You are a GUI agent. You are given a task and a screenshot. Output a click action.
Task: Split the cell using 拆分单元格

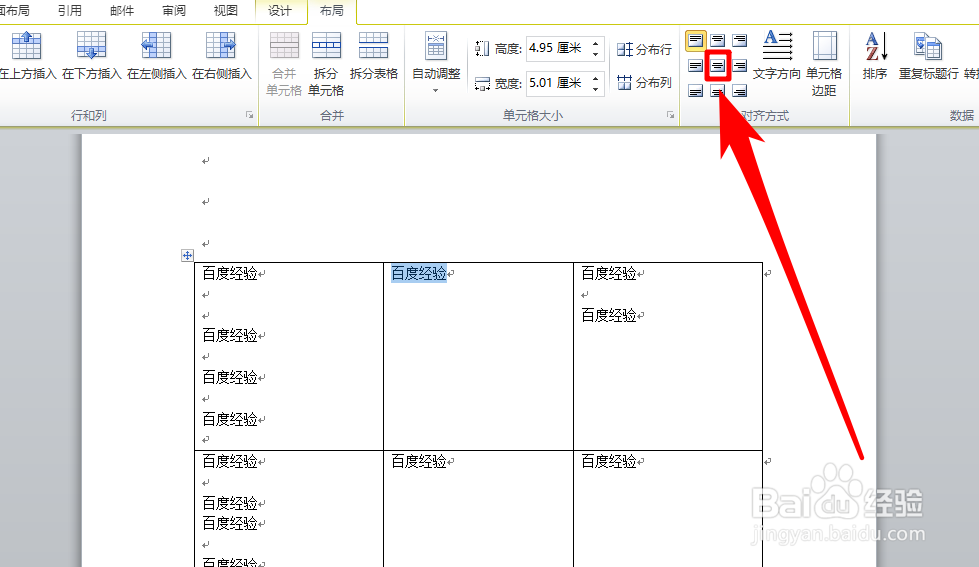click(x=326, y=64)
